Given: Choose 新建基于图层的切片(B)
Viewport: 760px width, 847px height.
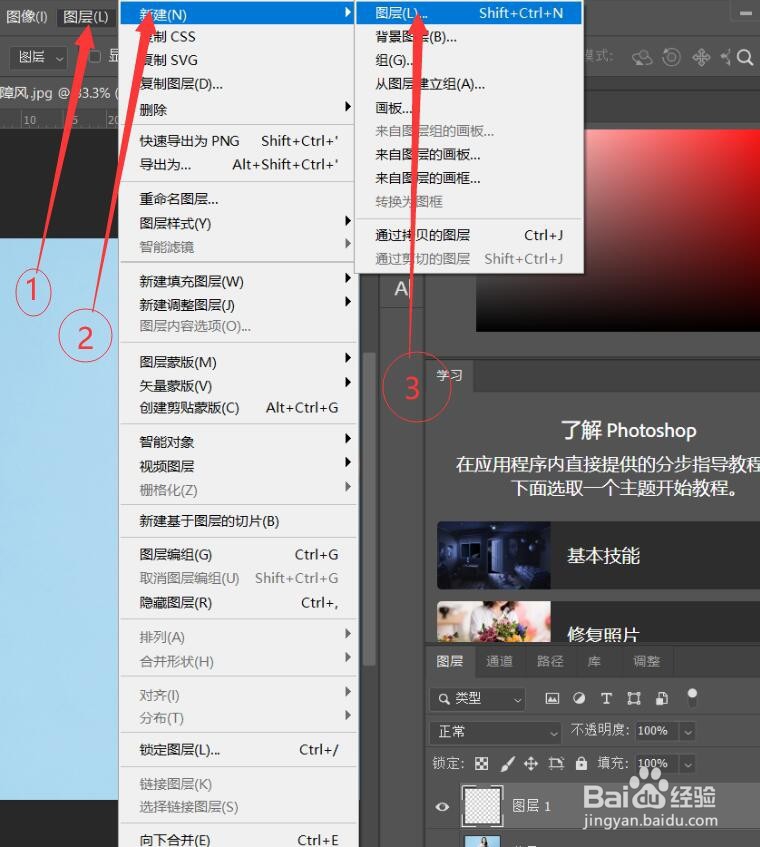Looking at the screenshot, I should (x=237, y=521).
